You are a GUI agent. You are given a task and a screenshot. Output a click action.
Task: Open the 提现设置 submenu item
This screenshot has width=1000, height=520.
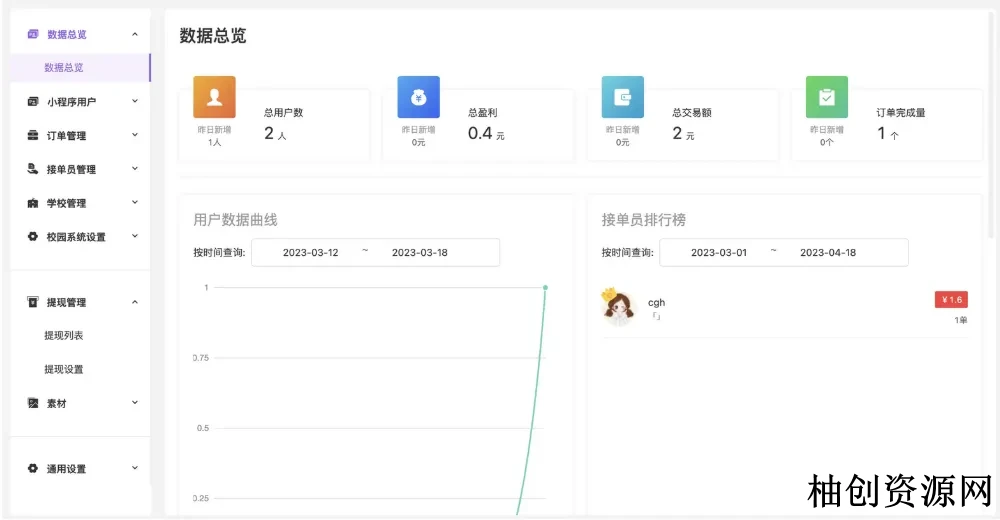point(64,369)
